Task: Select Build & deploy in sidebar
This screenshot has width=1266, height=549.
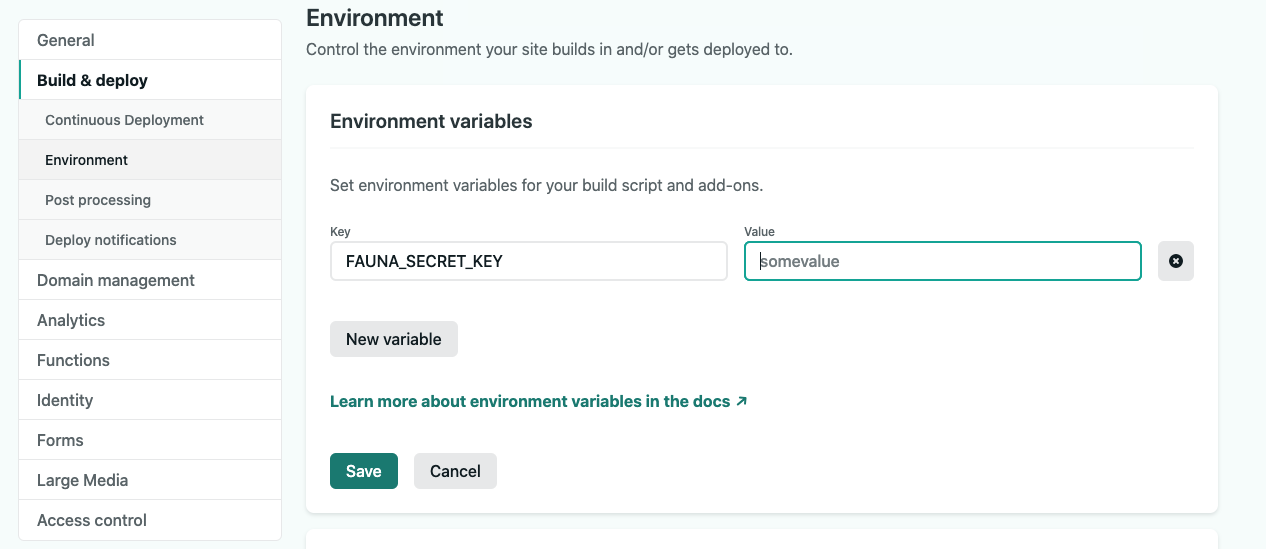Action: pyautogui.click(x=150, y=80)
